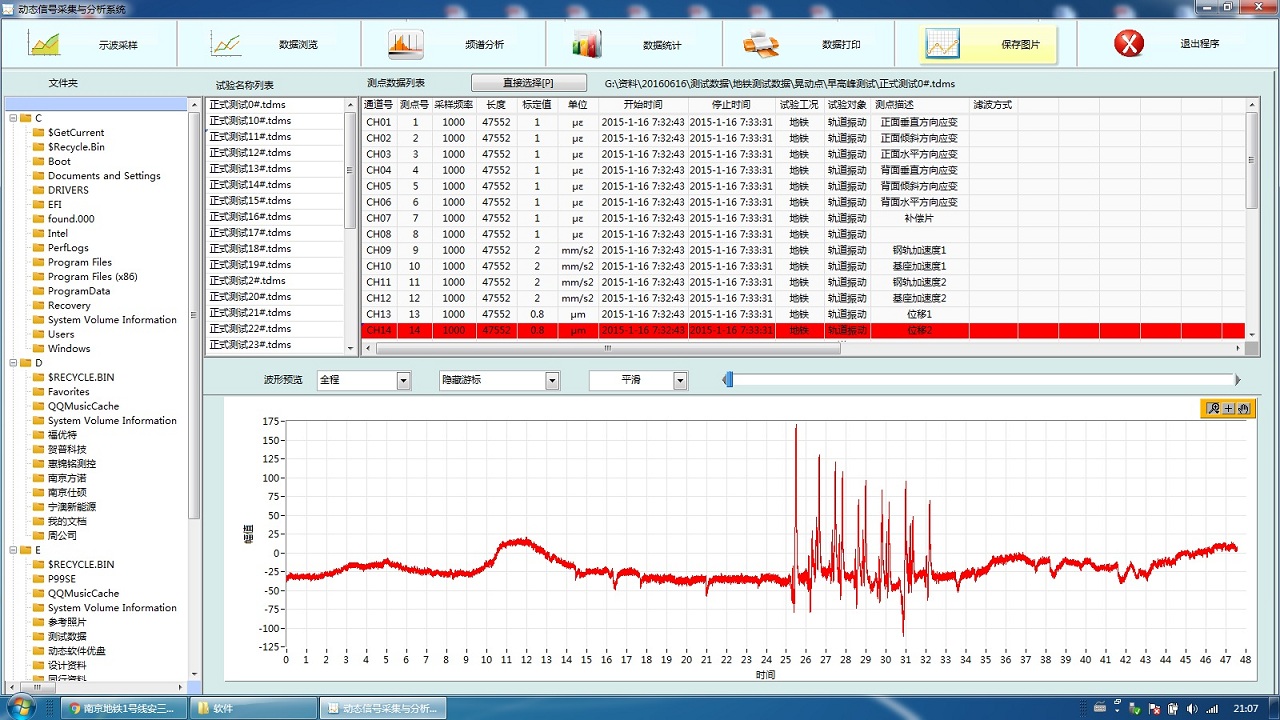
Task: Collapse the D drive tree node
Action: pos(13,363)
